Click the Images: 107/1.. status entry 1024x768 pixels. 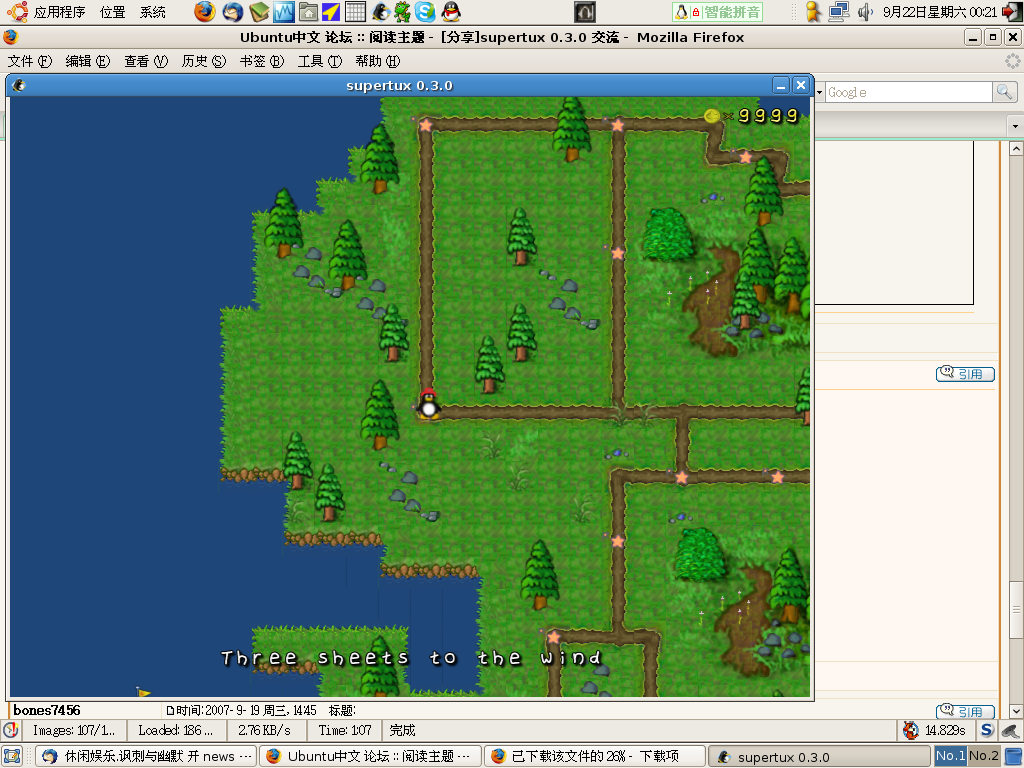(74, 730)
